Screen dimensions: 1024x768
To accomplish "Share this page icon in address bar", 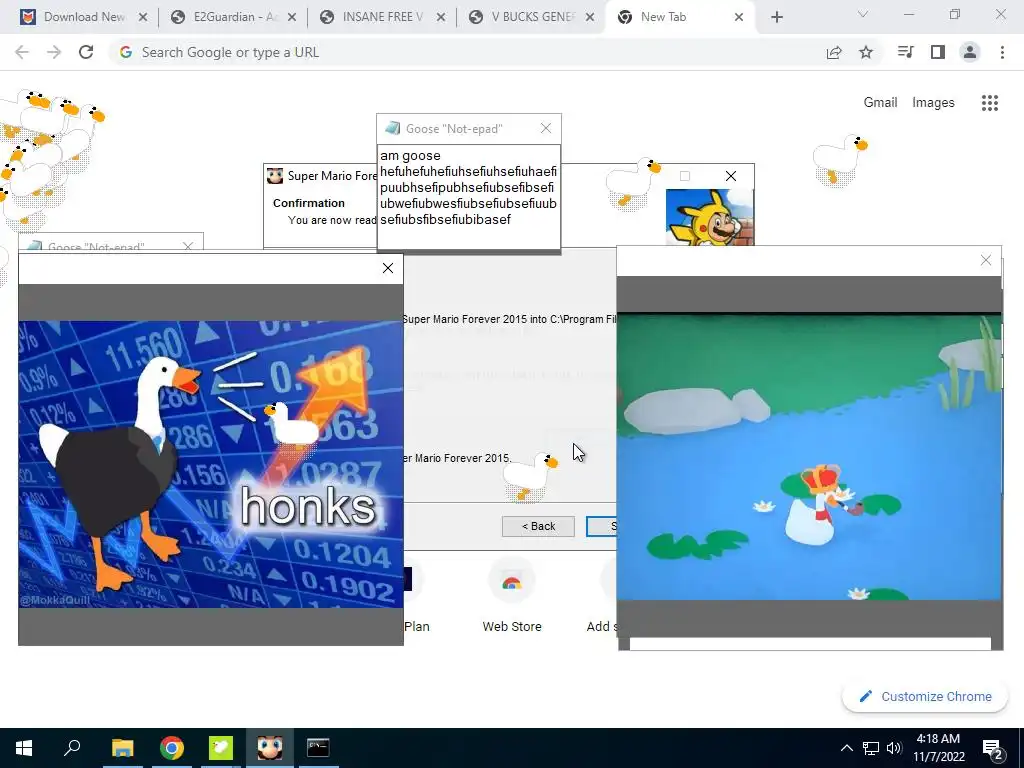I will click(834, 52).
